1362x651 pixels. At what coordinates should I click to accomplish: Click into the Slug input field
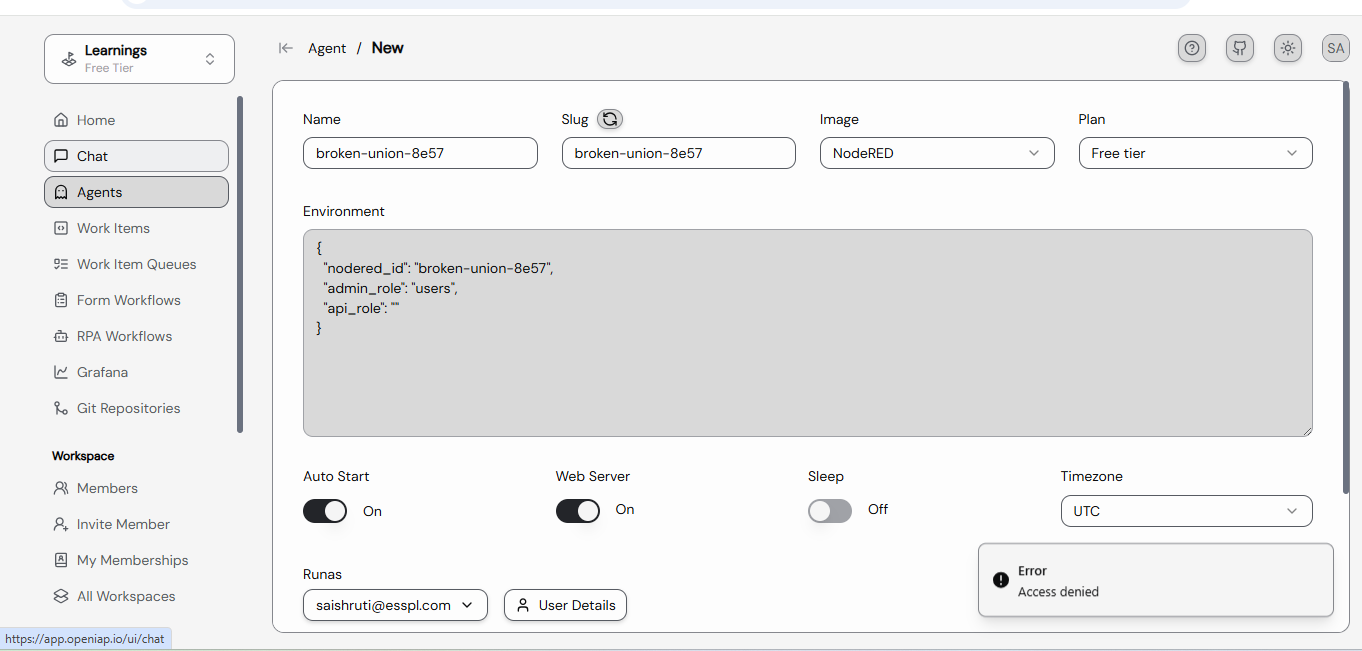pos(679,153)
